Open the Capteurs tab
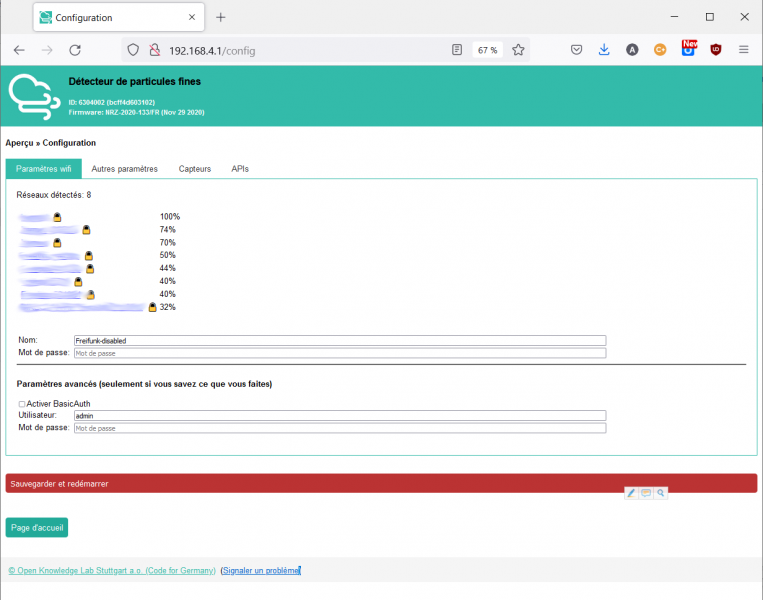 tap(195, 169)
